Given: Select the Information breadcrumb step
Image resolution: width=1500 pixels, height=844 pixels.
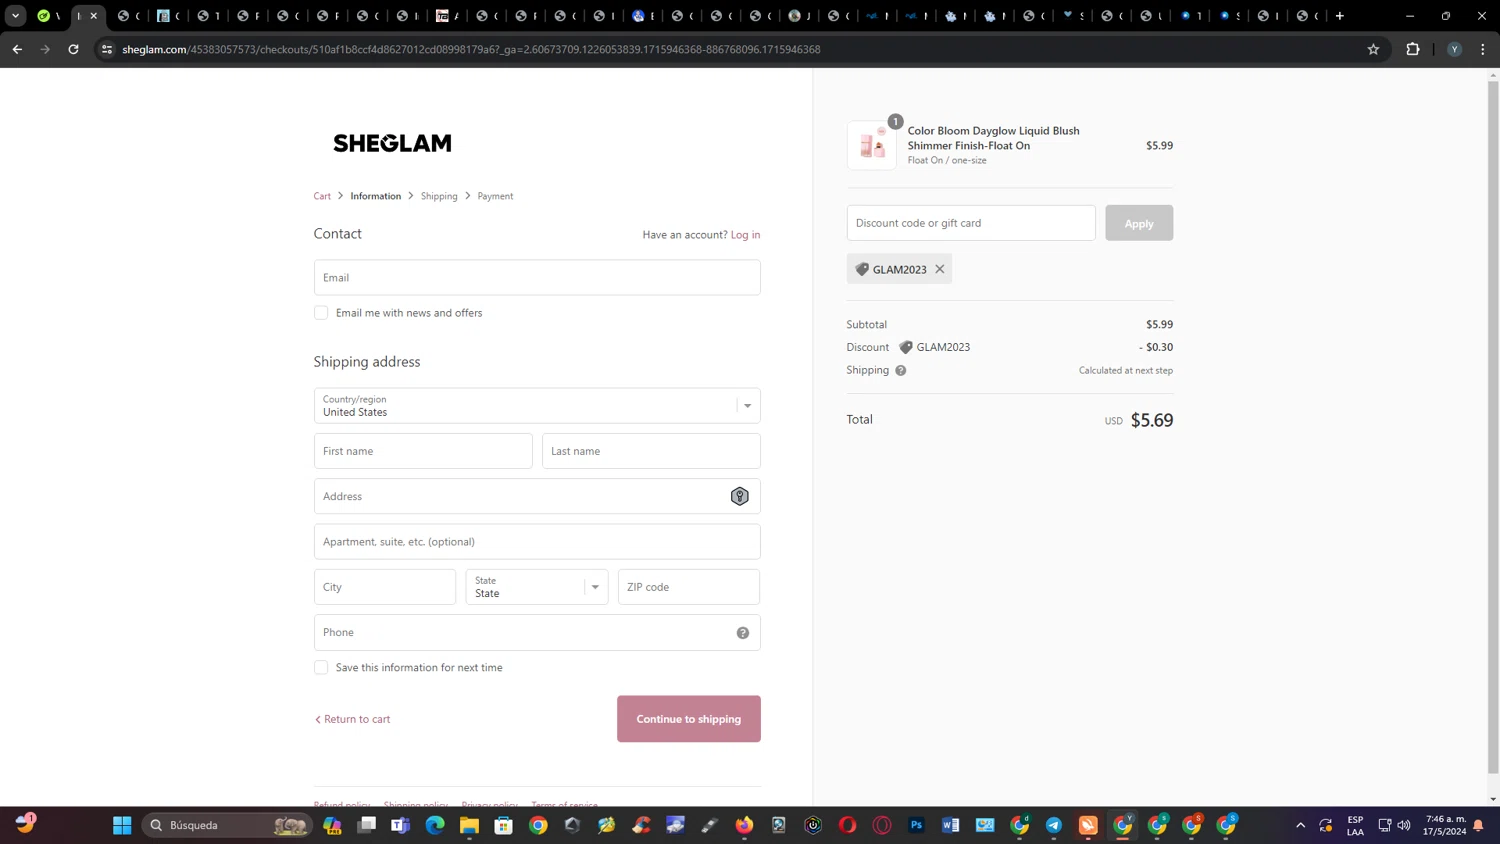Looking at the screenshot, I should pyautogui.click(x=376, y=196).
